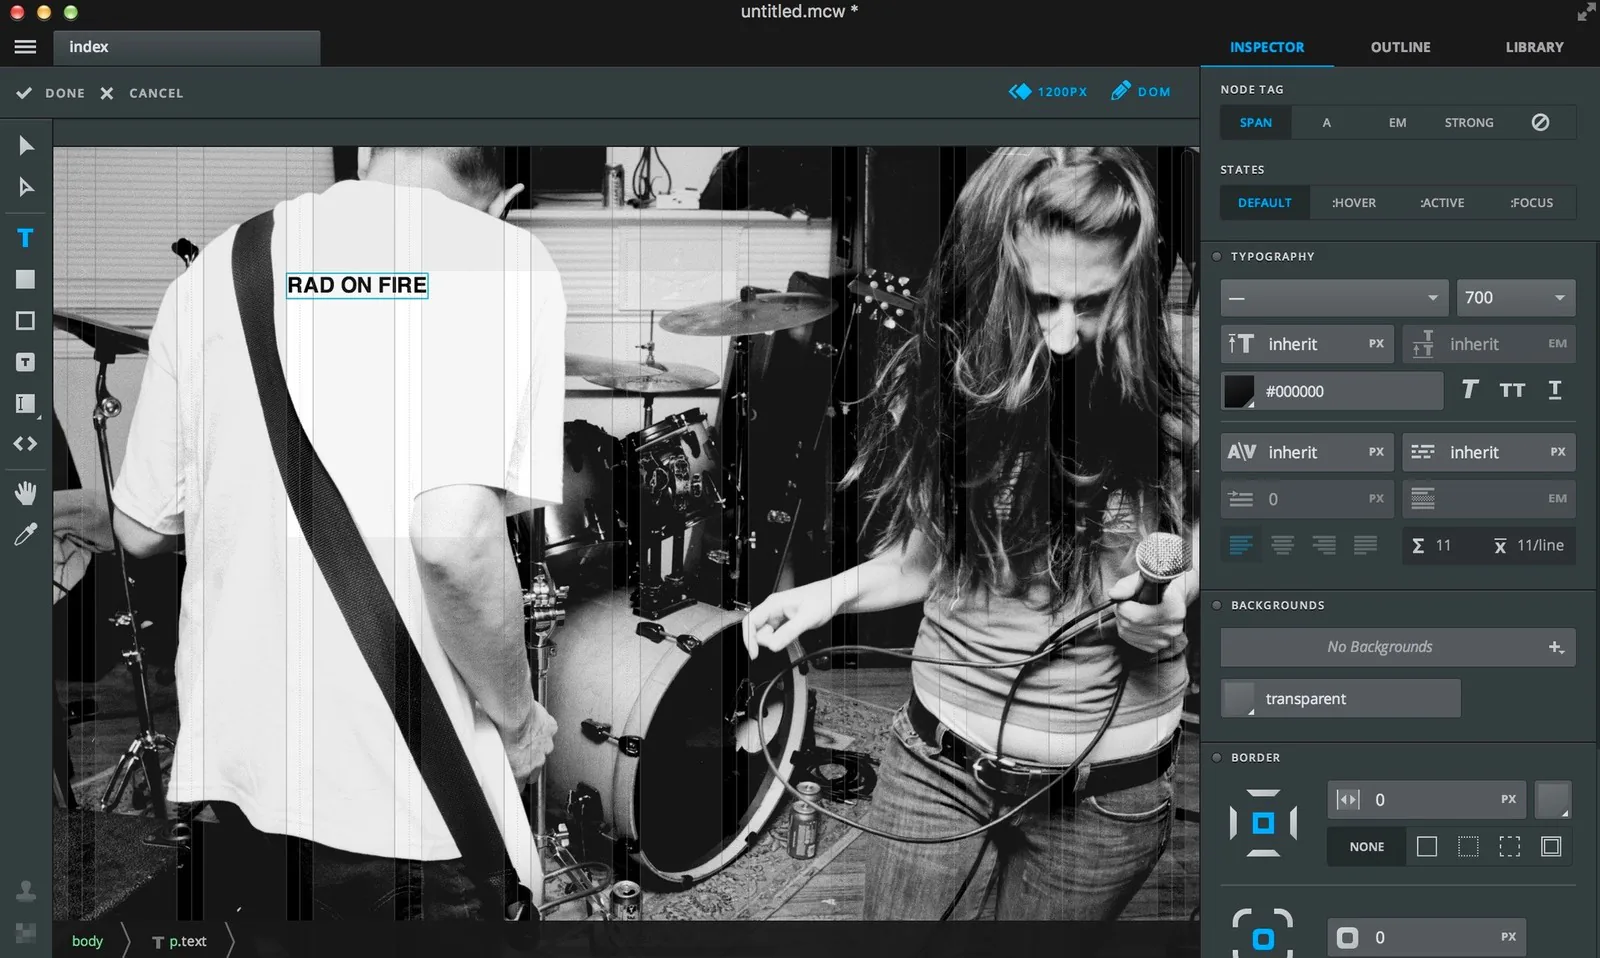This screenshot has width=1600, height=958.
Task: Select the outlined rectangle tool
Action: click(x=26, y=321)
